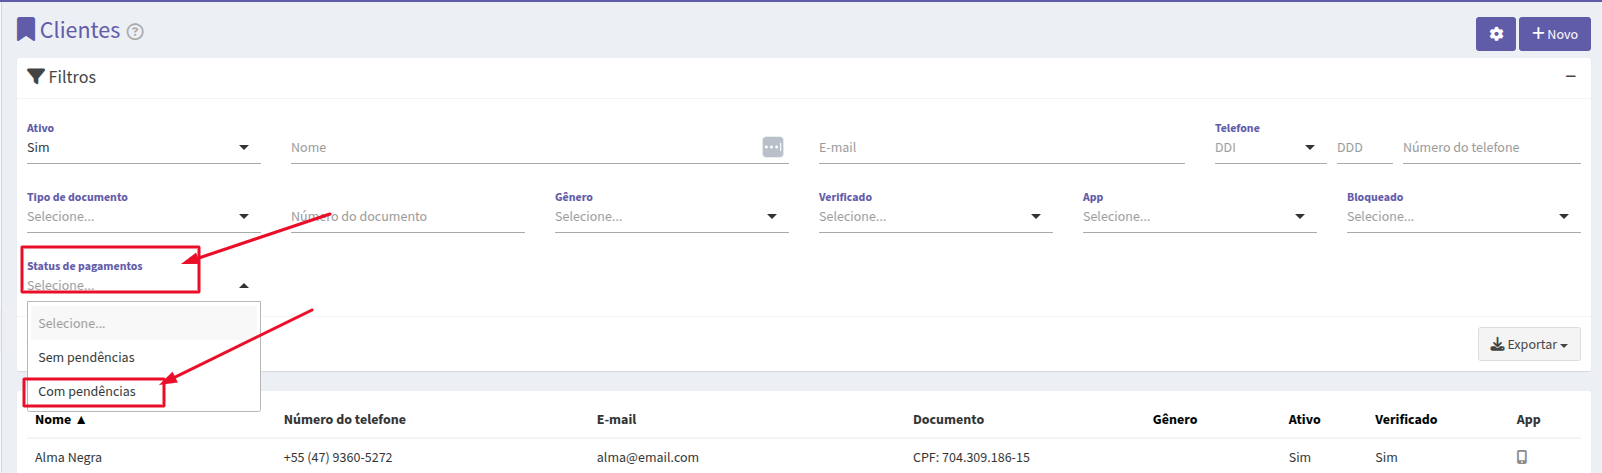Click the Número do documento input field
The height and width of the screenshot is (473, 1602).
[x=407, y=217]
